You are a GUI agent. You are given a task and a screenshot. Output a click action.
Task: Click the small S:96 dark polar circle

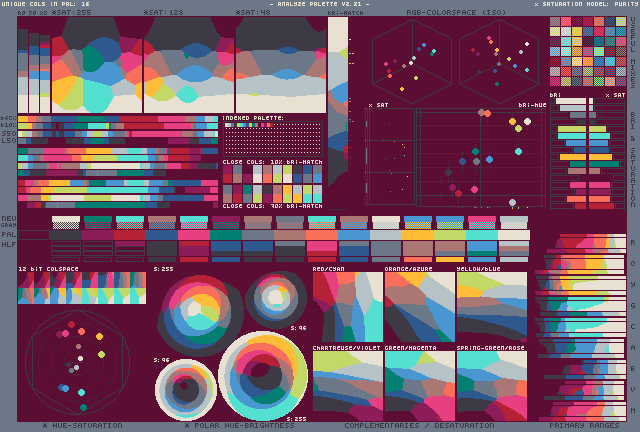[276, 299]
